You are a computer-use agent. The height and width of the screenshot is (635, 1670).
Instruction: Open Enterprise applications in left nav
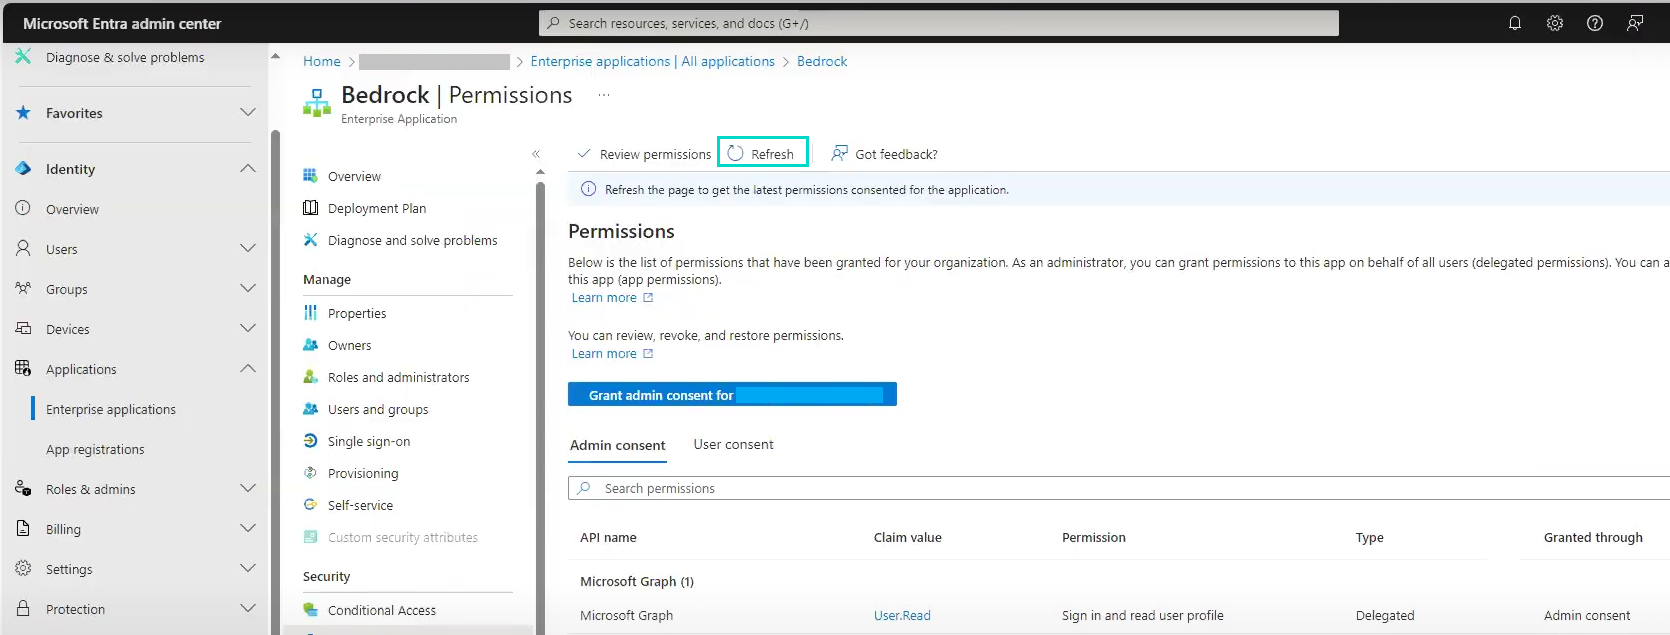111,409
